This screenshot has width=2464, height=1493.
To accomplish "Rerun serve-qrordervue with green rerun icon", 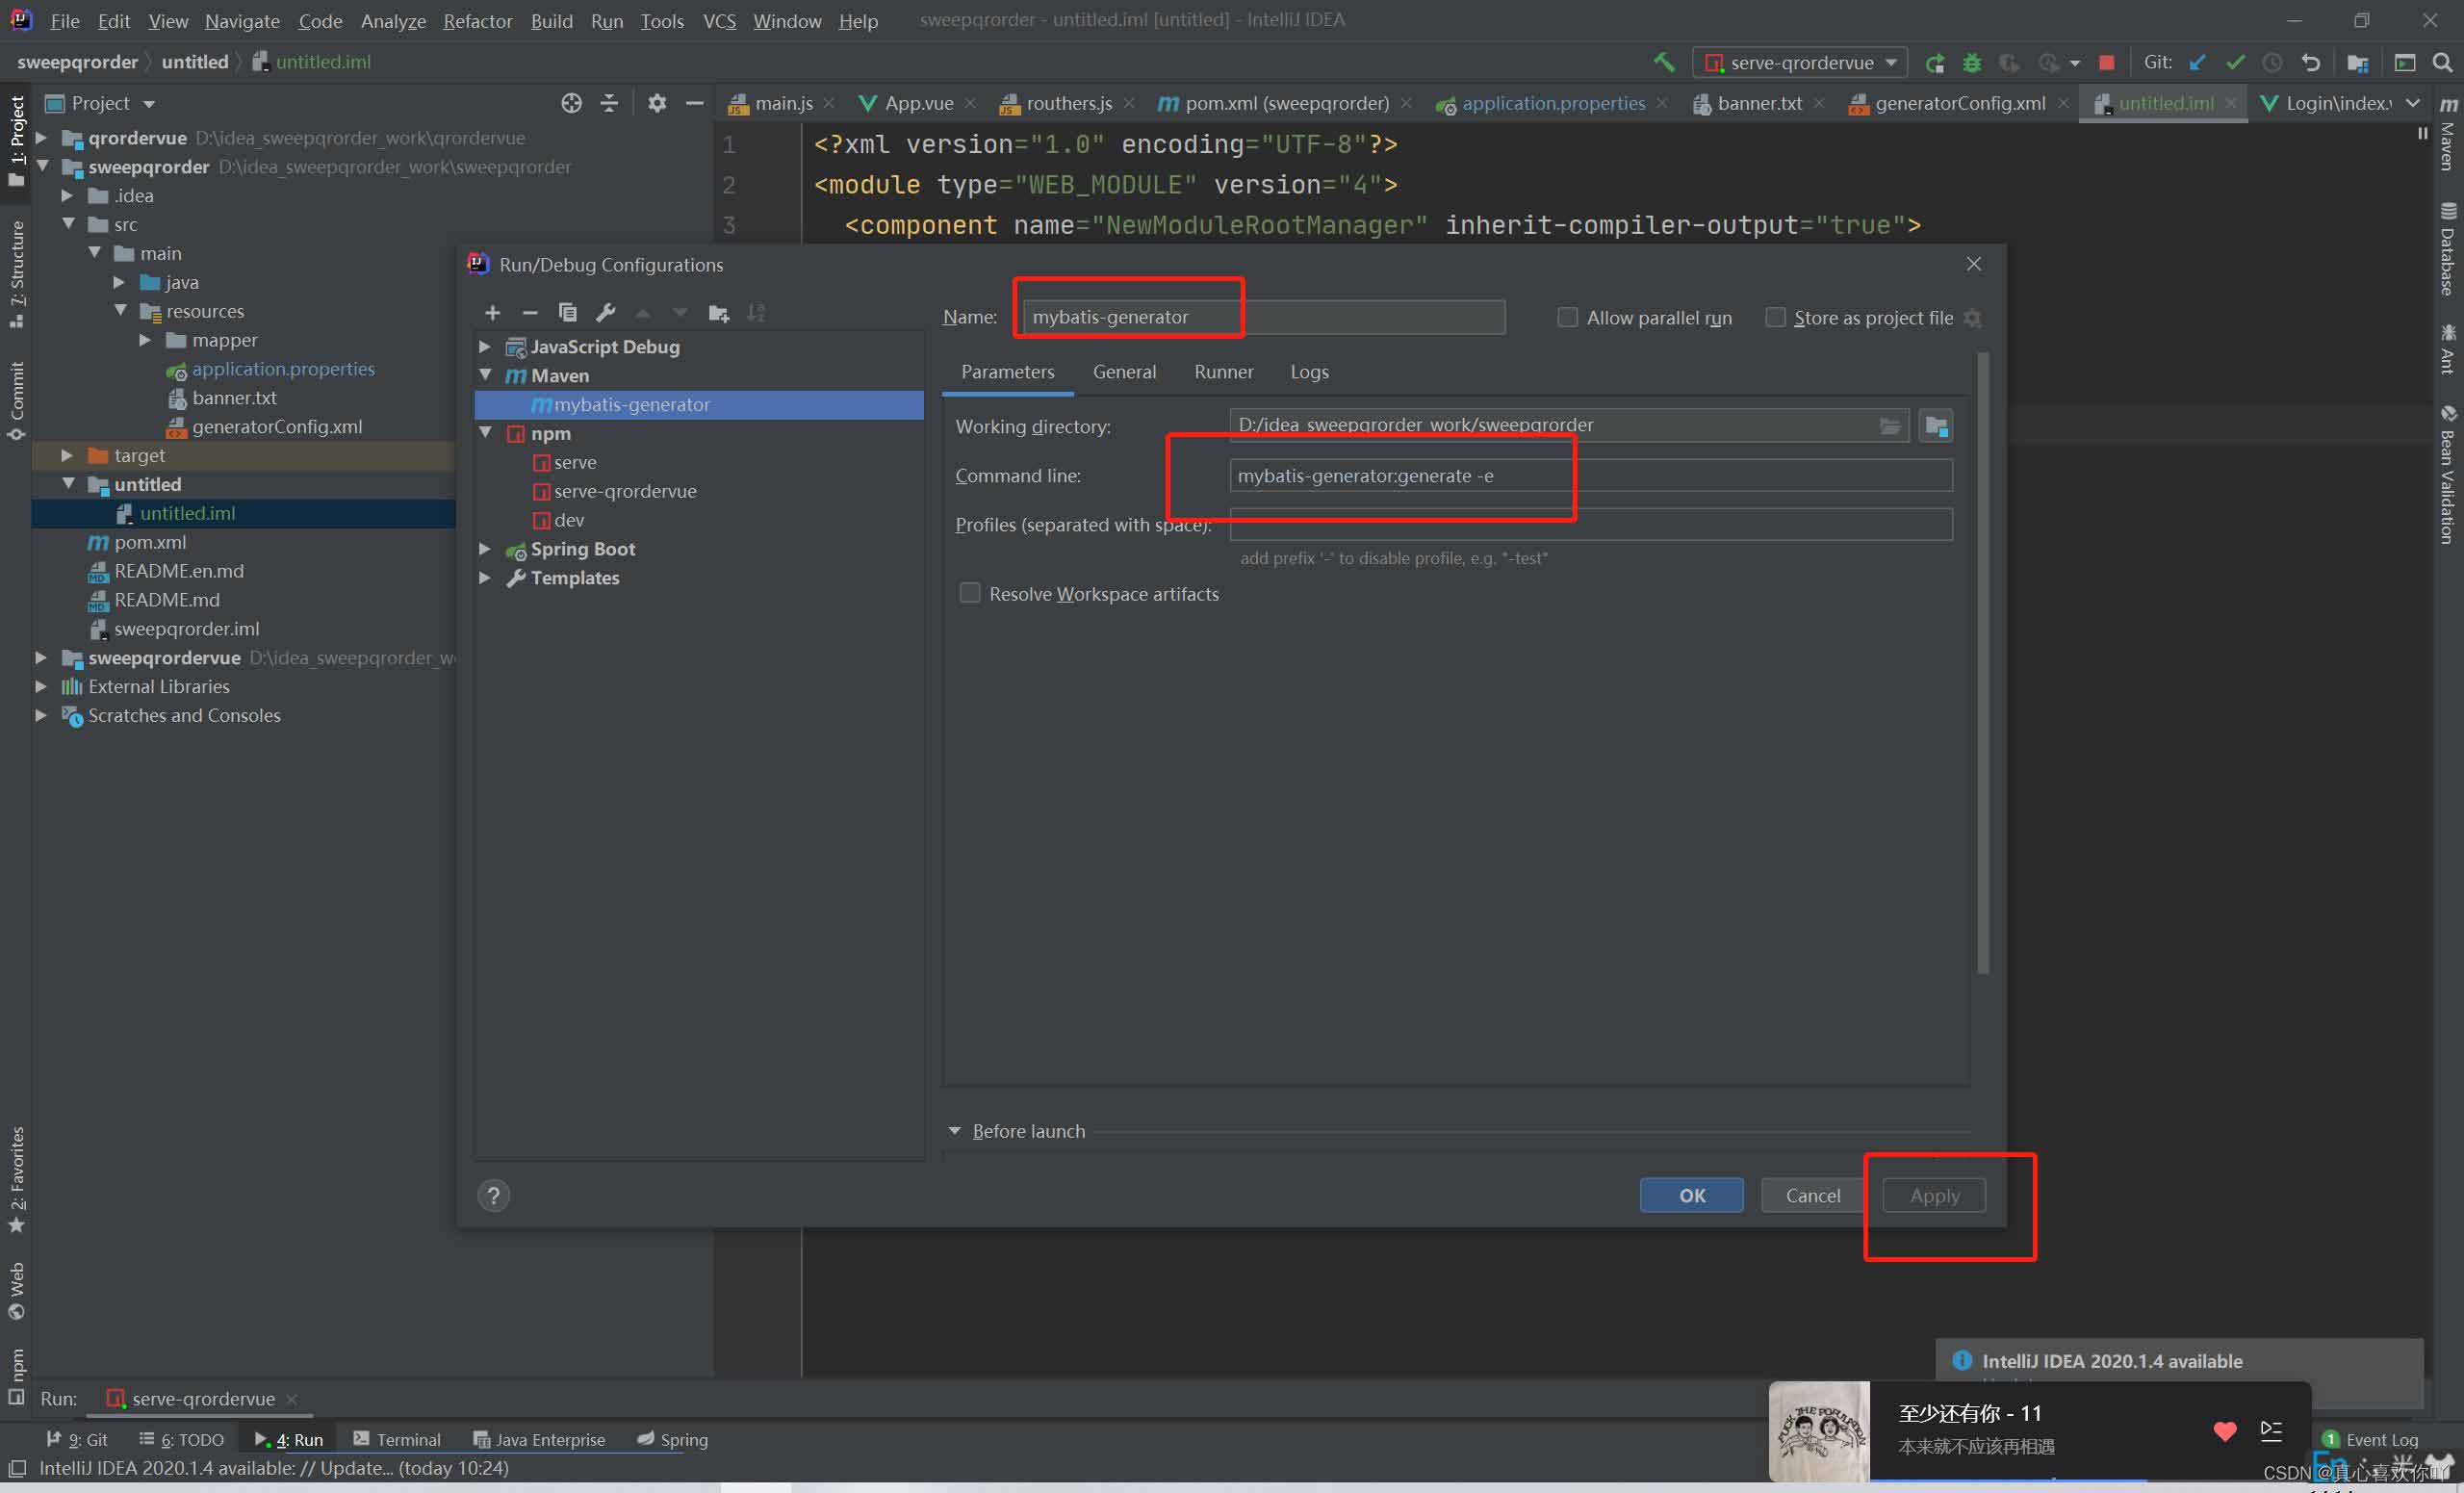I will [x=1935, y=63].
